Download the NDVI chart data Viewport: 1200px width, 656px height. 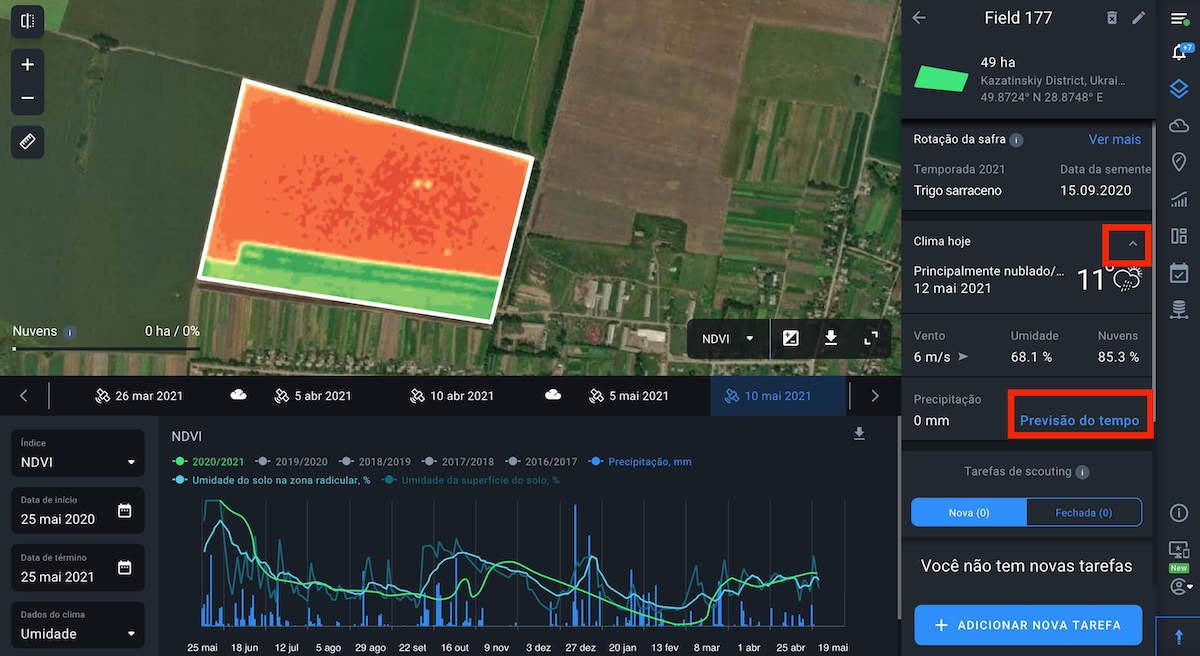click(858, 434)
